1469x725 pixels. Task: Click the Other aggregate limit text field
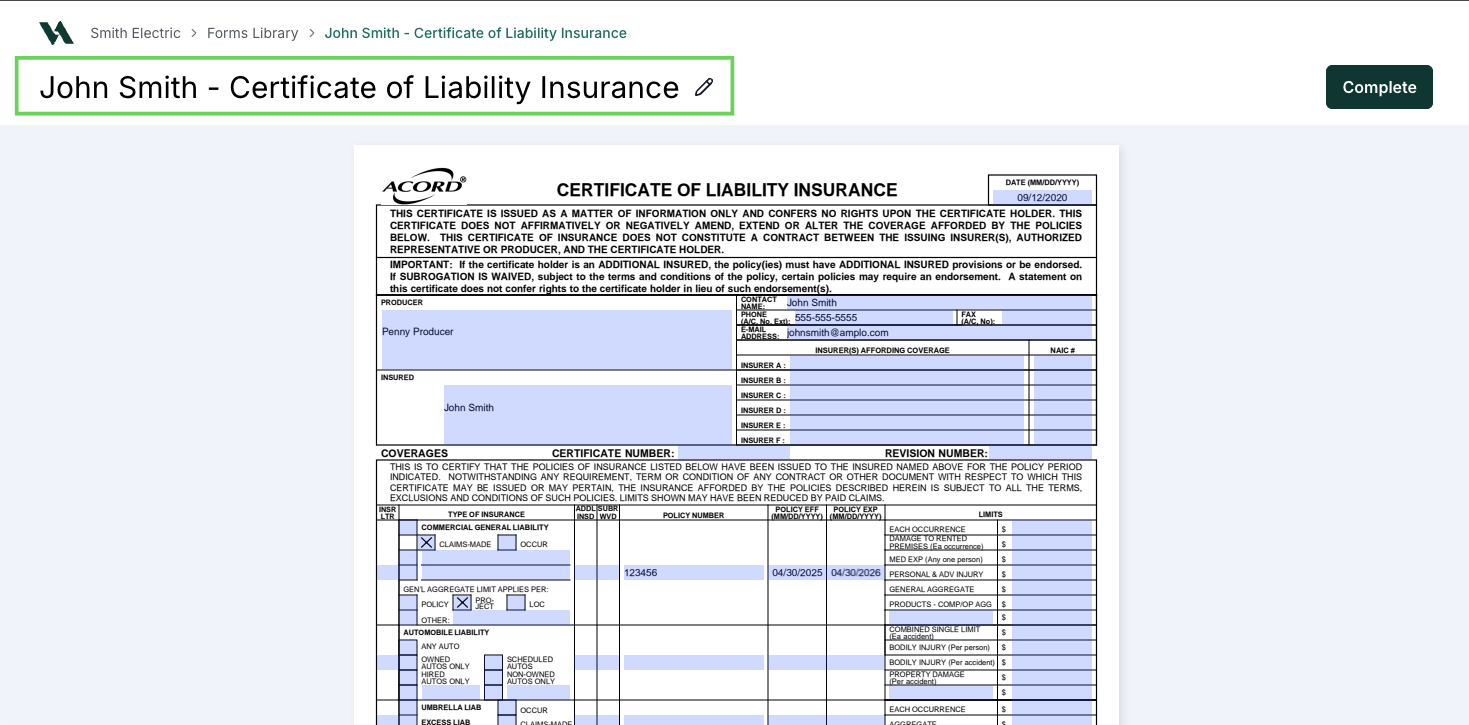point(511,618)
